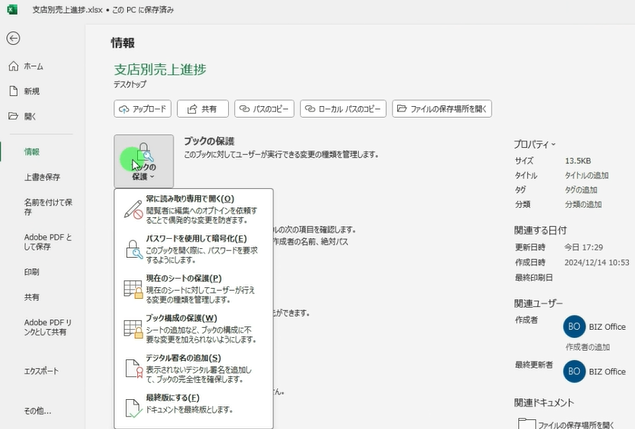Viewport: 635px width, 429px height.
Task: Click the BIZ Office name beside 作成者
Action: point(607,327)
